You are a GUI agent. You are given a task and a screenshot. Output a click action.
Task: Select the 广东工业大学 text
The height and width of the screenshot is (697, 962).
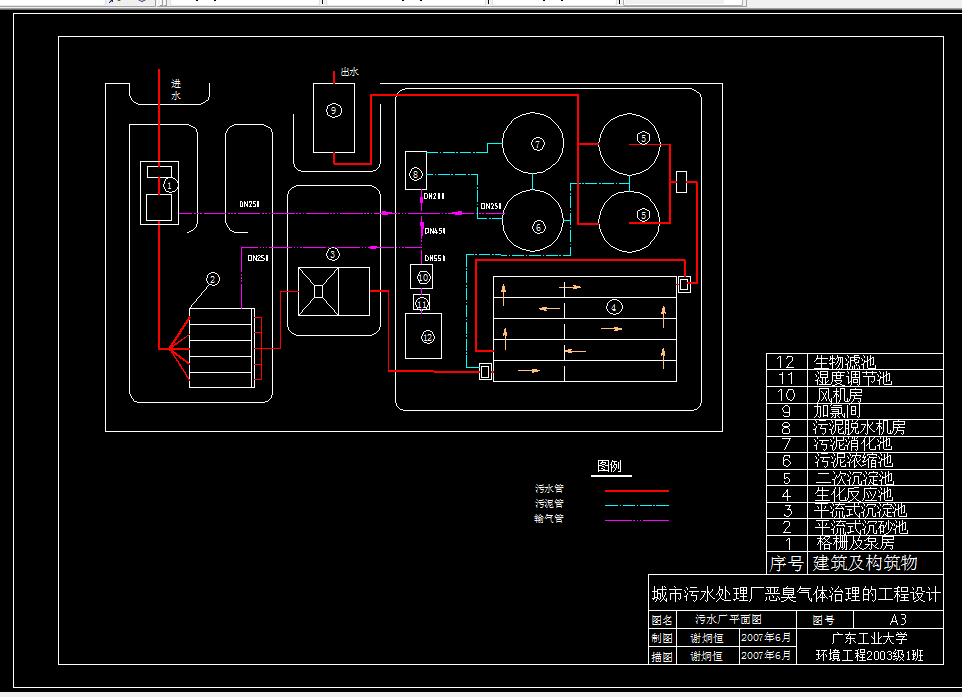pos(869,638)
